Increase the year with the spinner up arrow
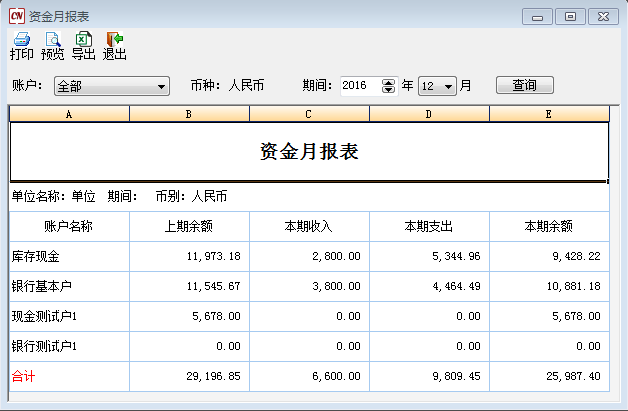This screenshot has height=411, width=628. (389, 82)
